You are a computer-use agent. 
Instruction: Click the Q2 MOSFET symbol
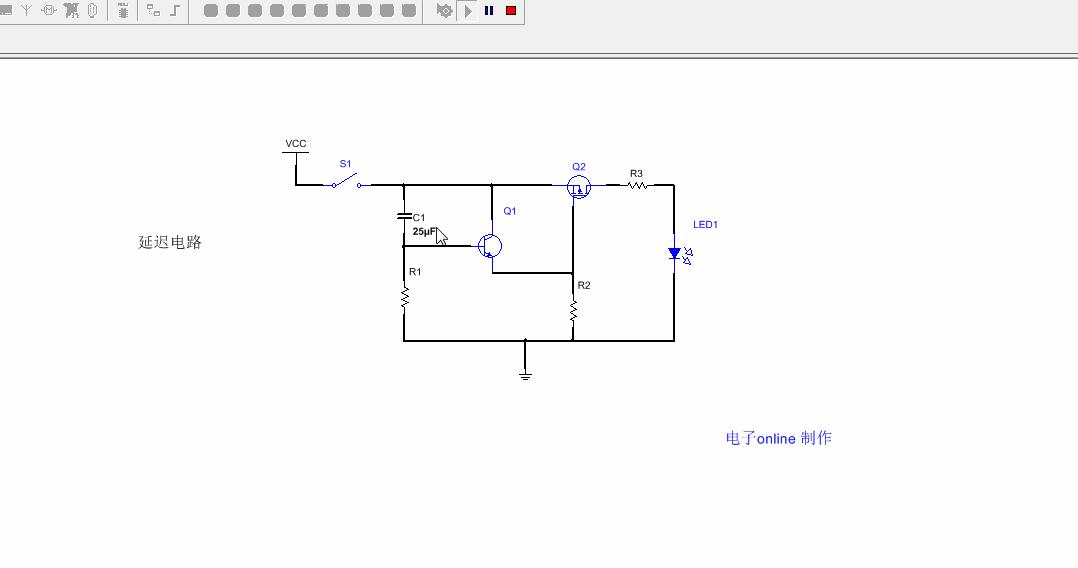(578, 186)
